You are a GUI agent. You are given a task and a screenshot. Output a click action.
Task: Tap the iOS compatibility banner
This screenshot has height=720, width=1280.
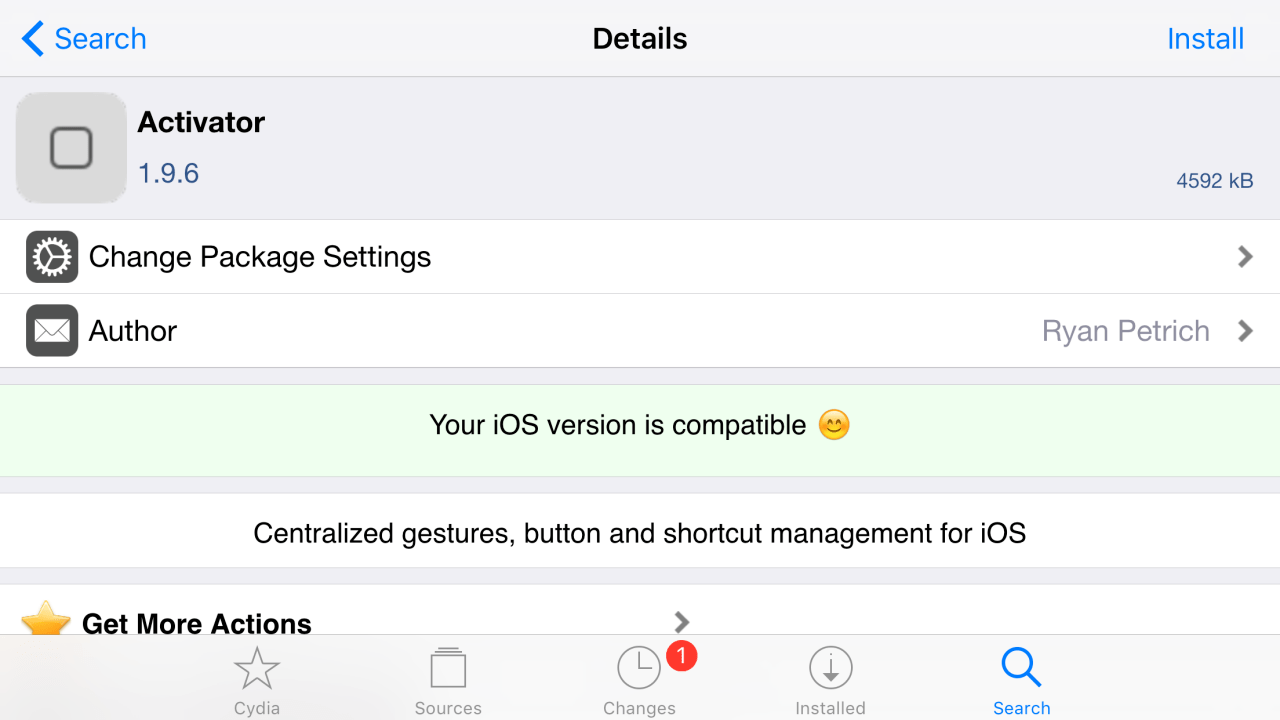640,425
